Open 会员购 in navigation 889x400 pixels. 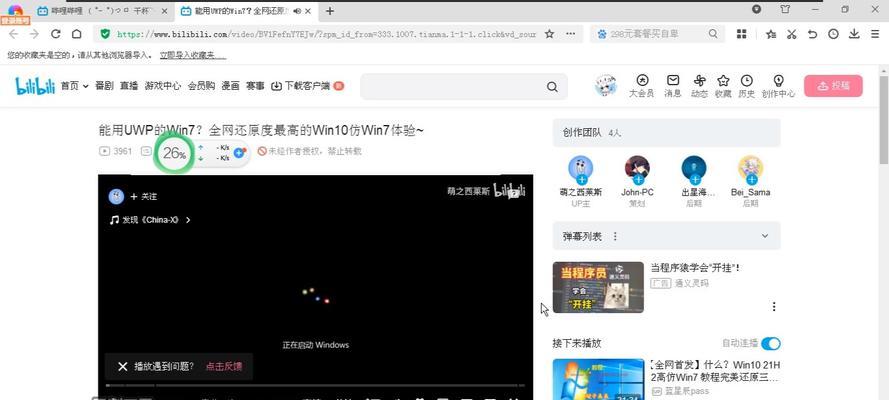pos(201,86)
